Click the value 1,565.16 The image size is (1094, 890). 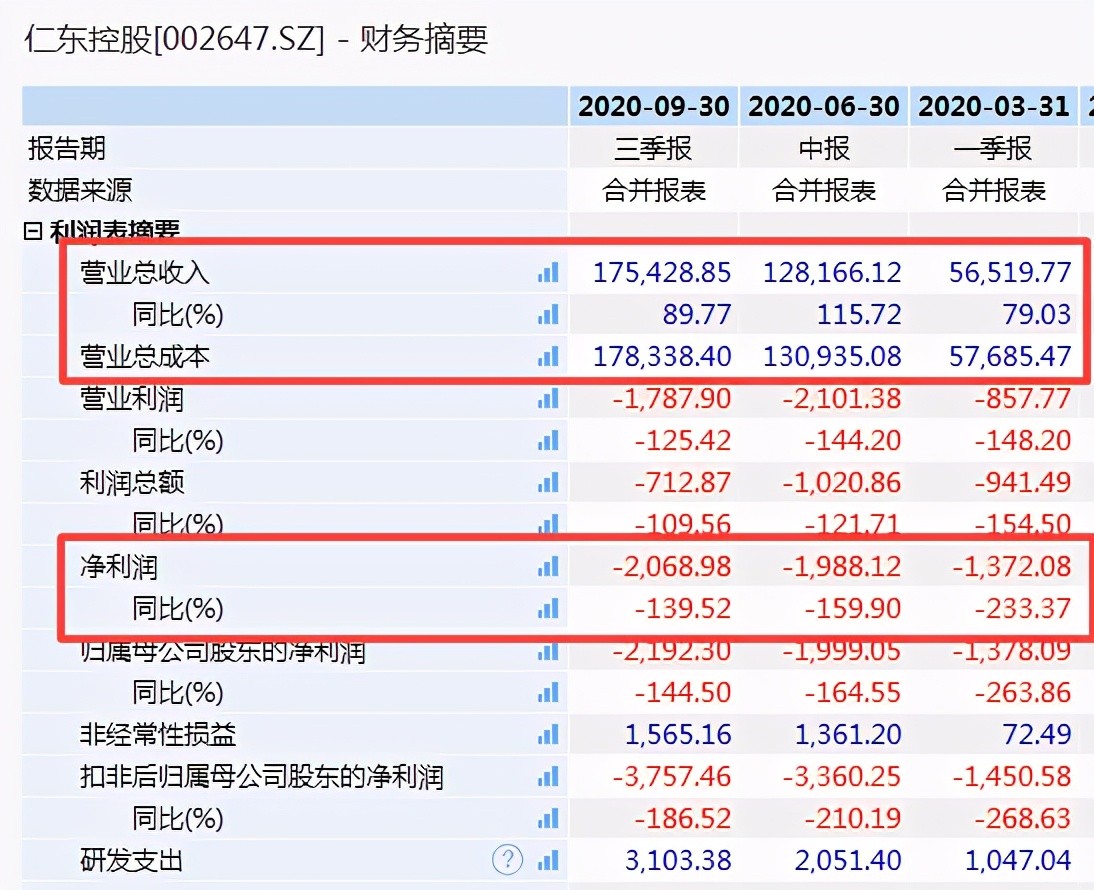point(678,734)
